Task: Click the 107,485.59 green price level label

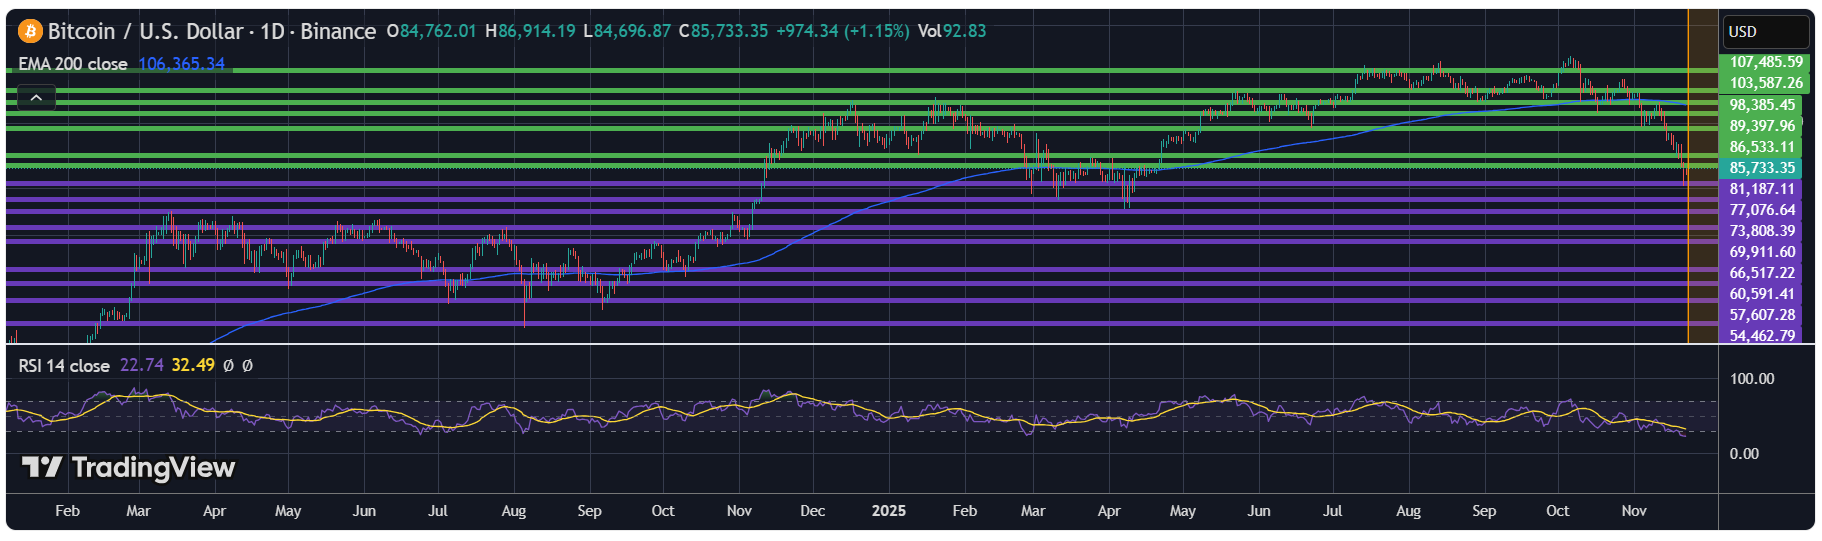Action: coord(1766,62)
